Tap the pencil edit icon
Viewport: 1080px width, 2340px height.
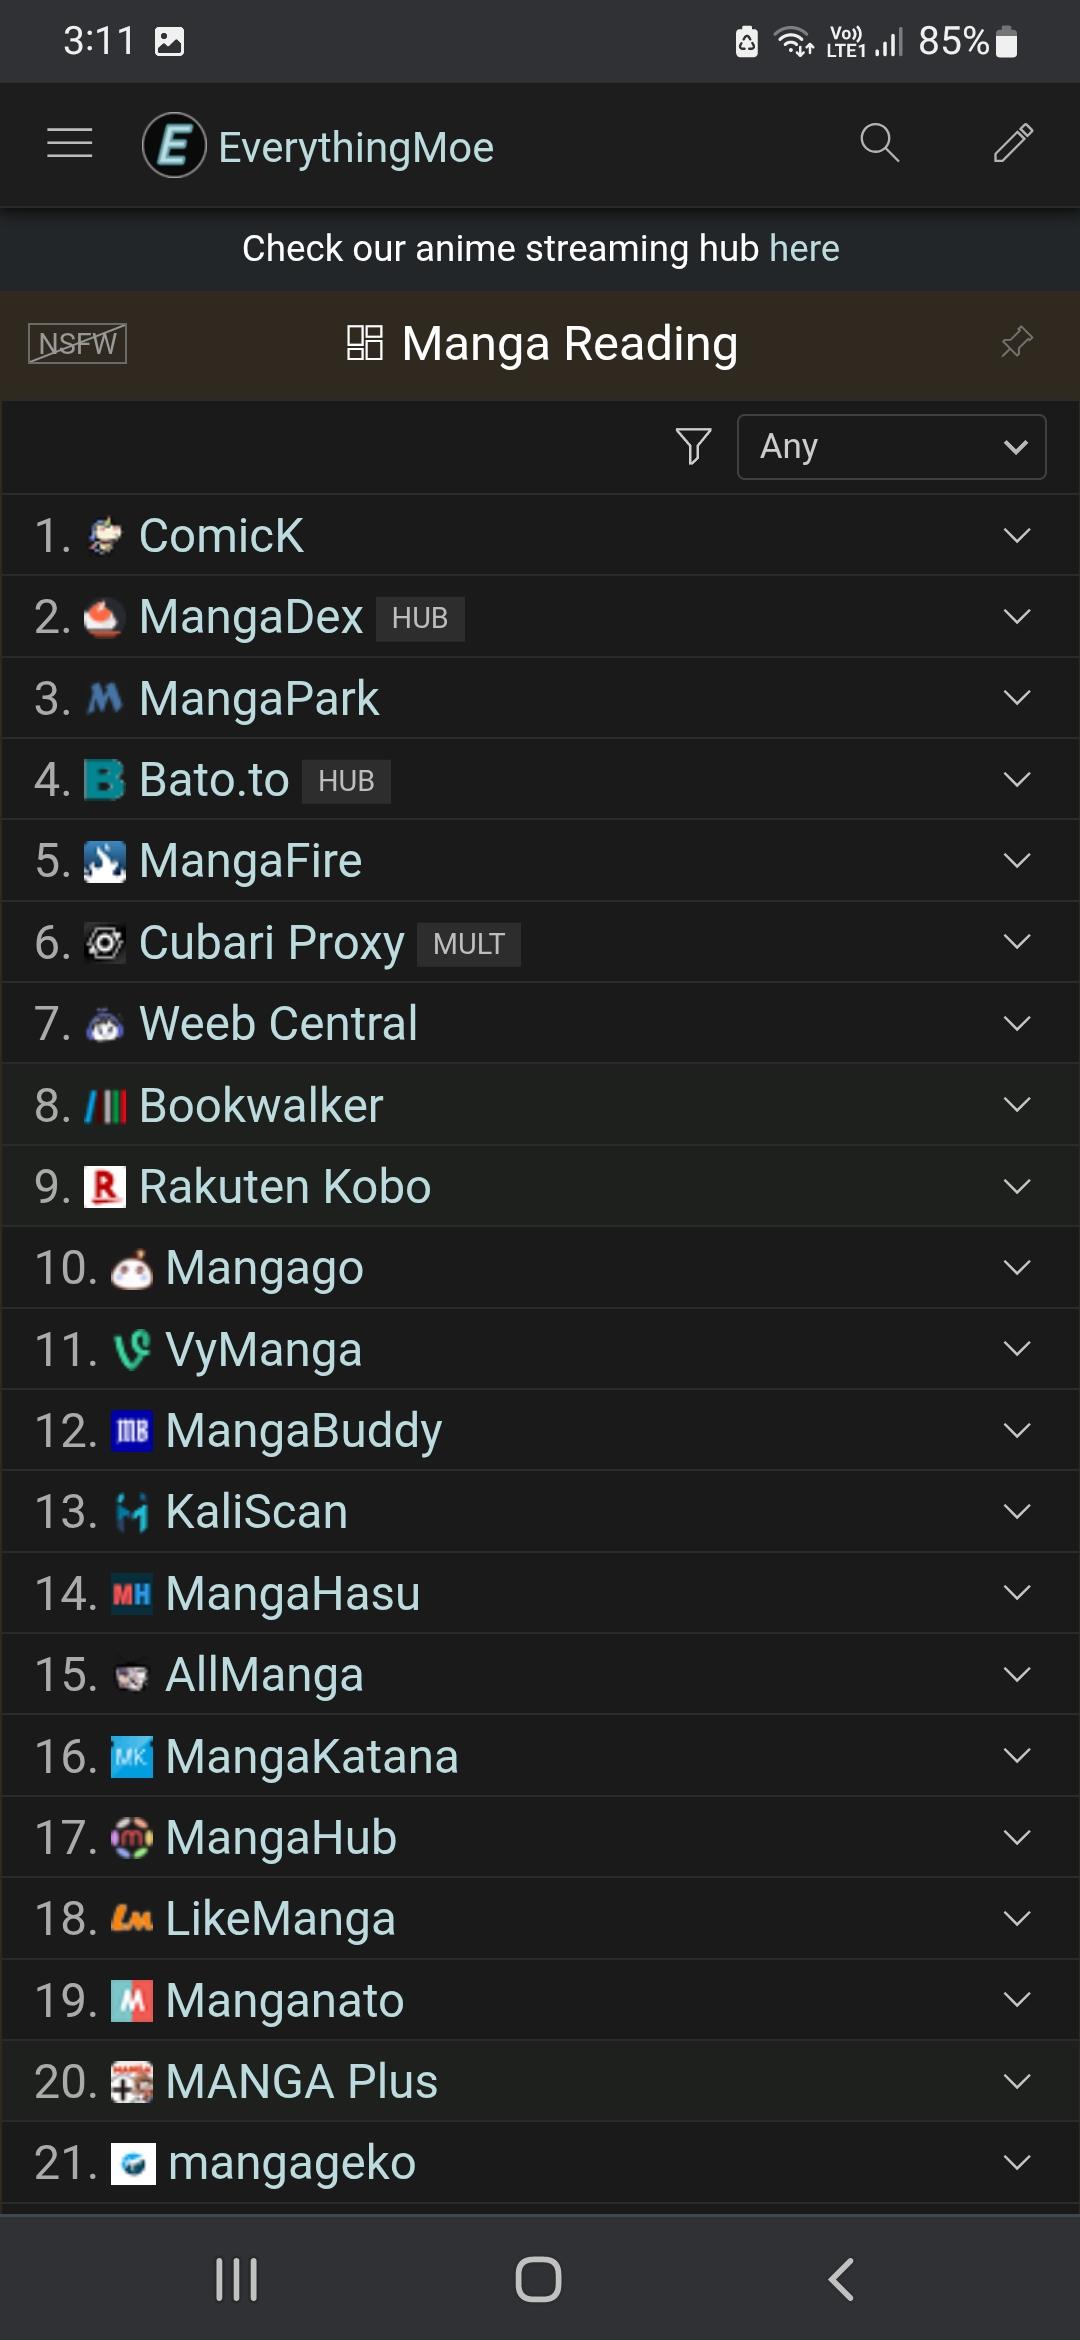pos(1012,143)
